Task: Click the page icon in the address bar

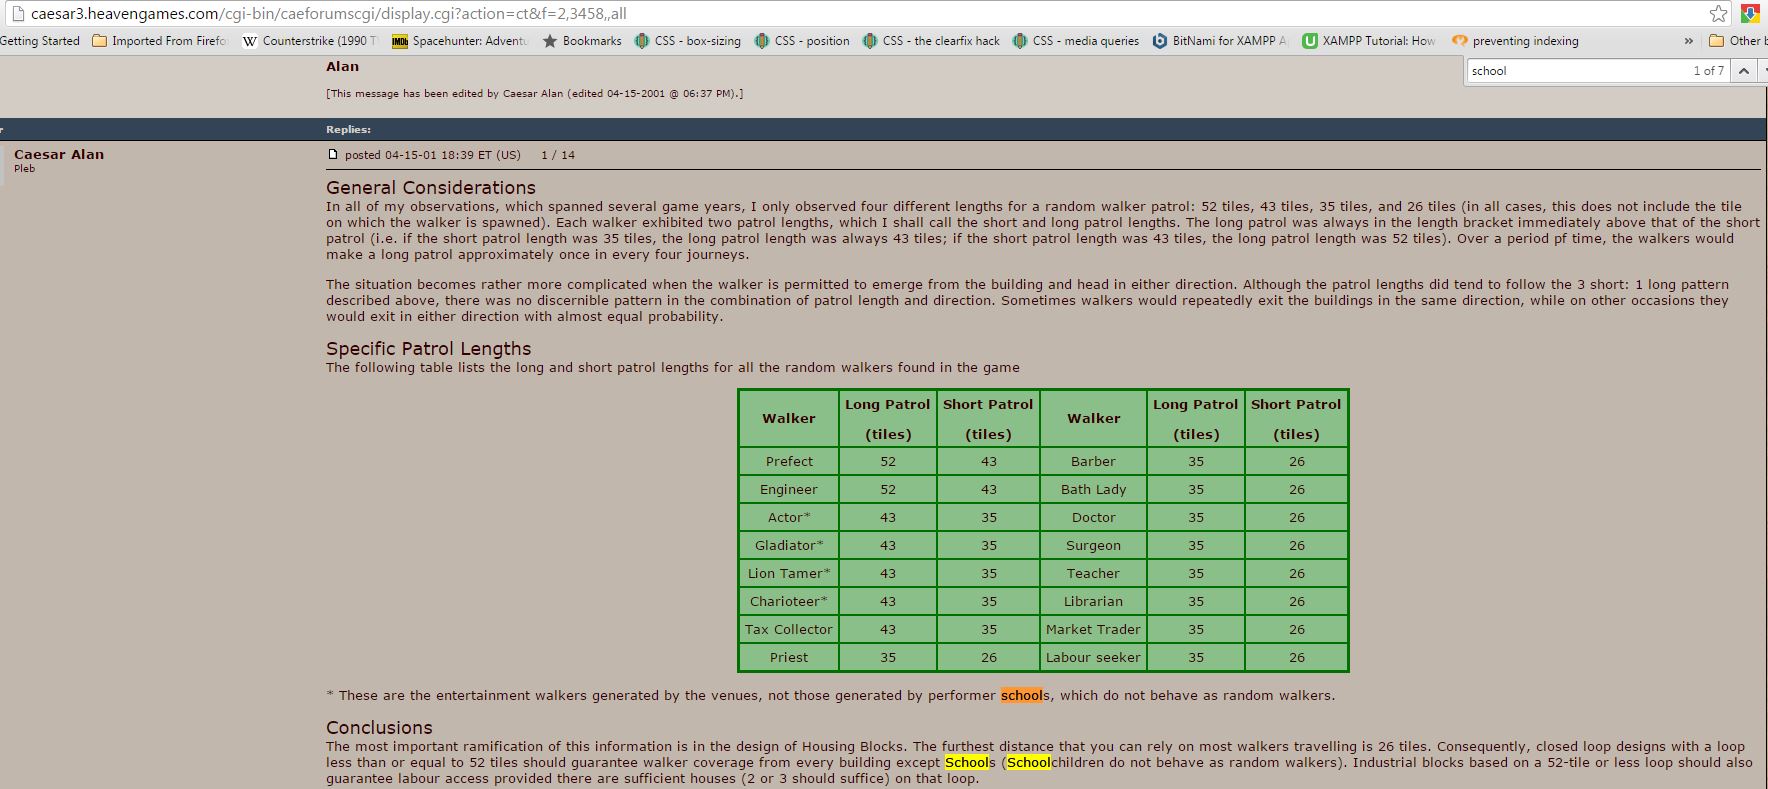Action: pyautogui.click(x=16, y=14)
